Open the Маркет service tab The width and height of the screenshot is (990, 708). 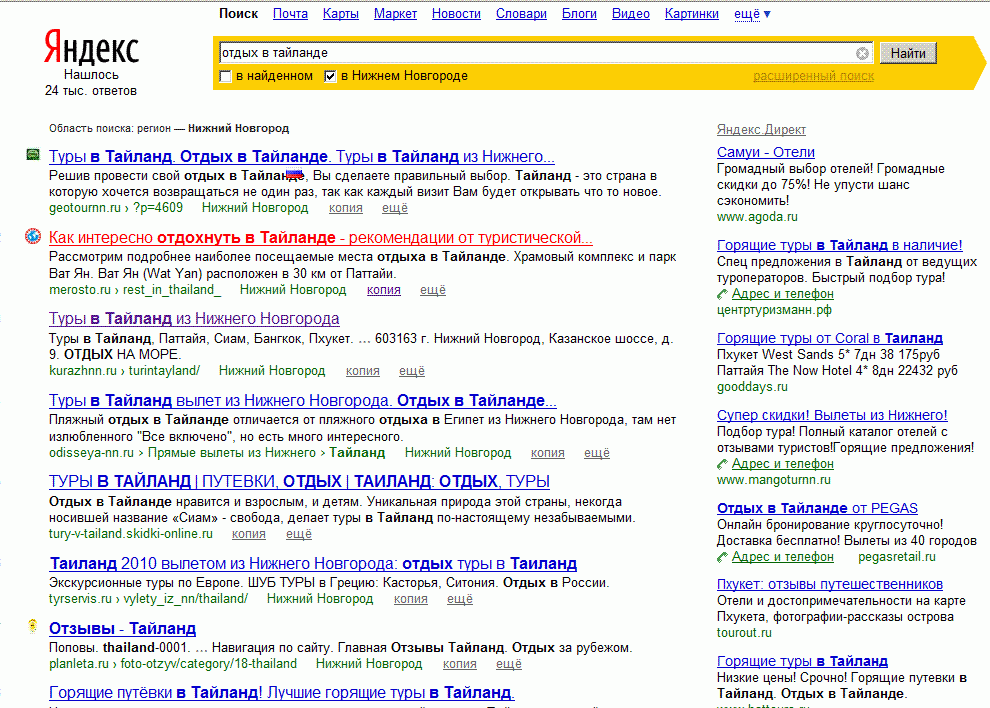pyautogui.click(x=395, y=14)
